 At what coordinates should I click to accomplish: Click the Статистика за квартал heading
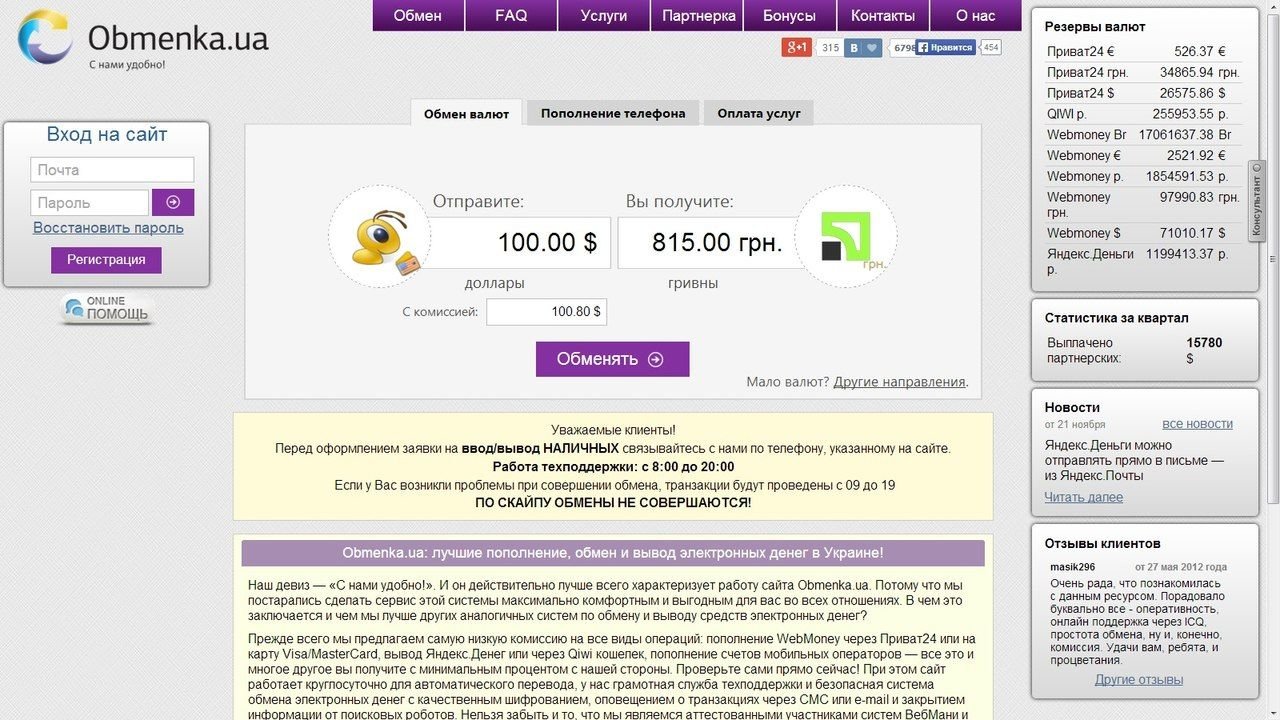click(x=1117, y=318)
